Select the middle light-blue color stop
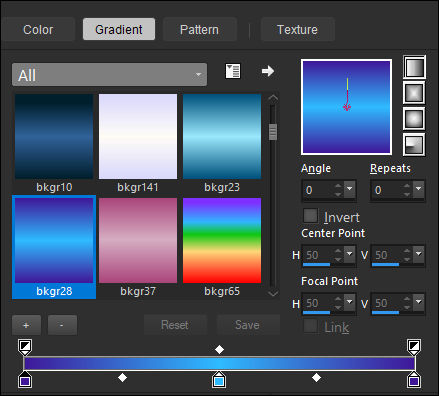The image size is (439, 396). click(x=219, y=380)
